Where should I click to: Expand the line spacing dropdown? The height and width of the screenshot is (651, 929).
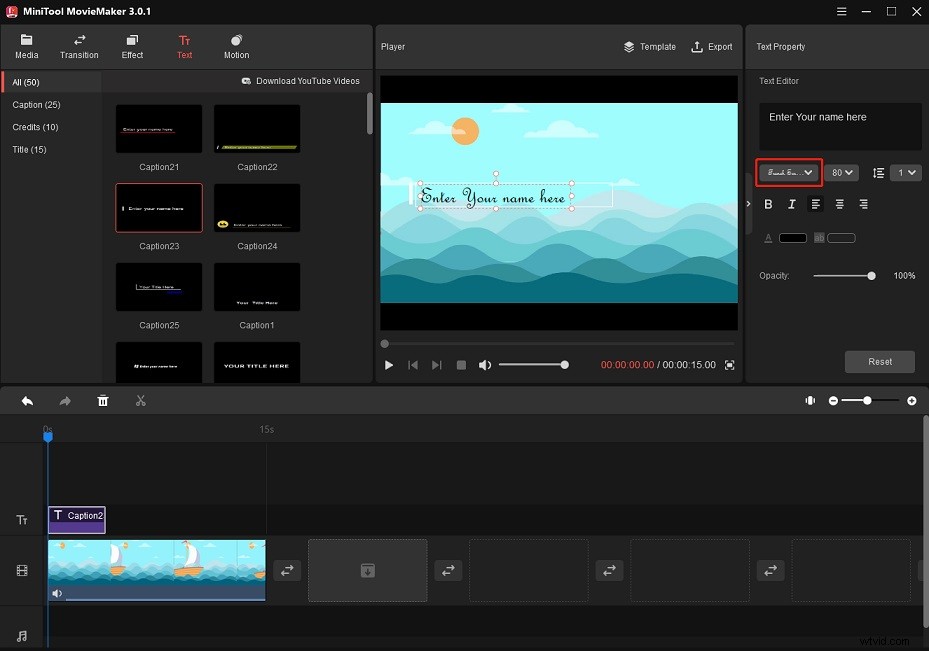tap(907, 173)
